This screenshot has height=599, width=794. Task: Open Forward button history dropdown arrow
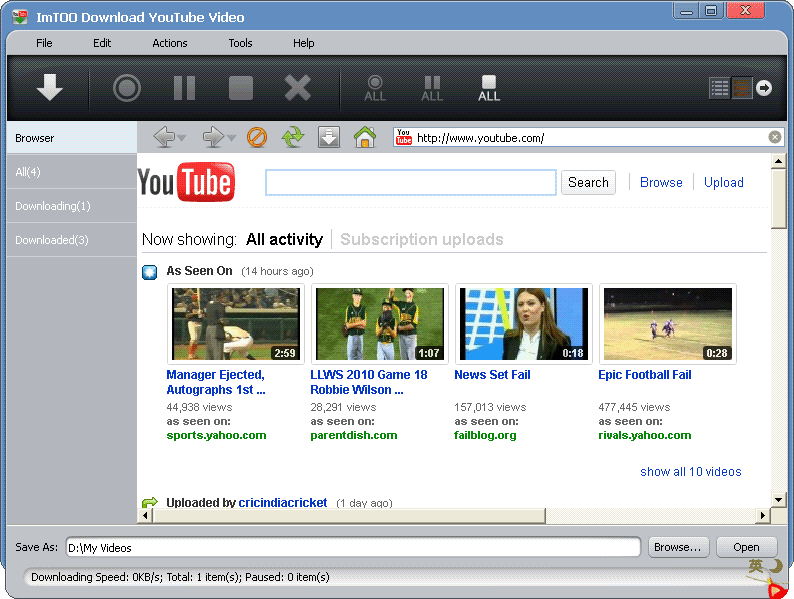[x=231, y=138]
